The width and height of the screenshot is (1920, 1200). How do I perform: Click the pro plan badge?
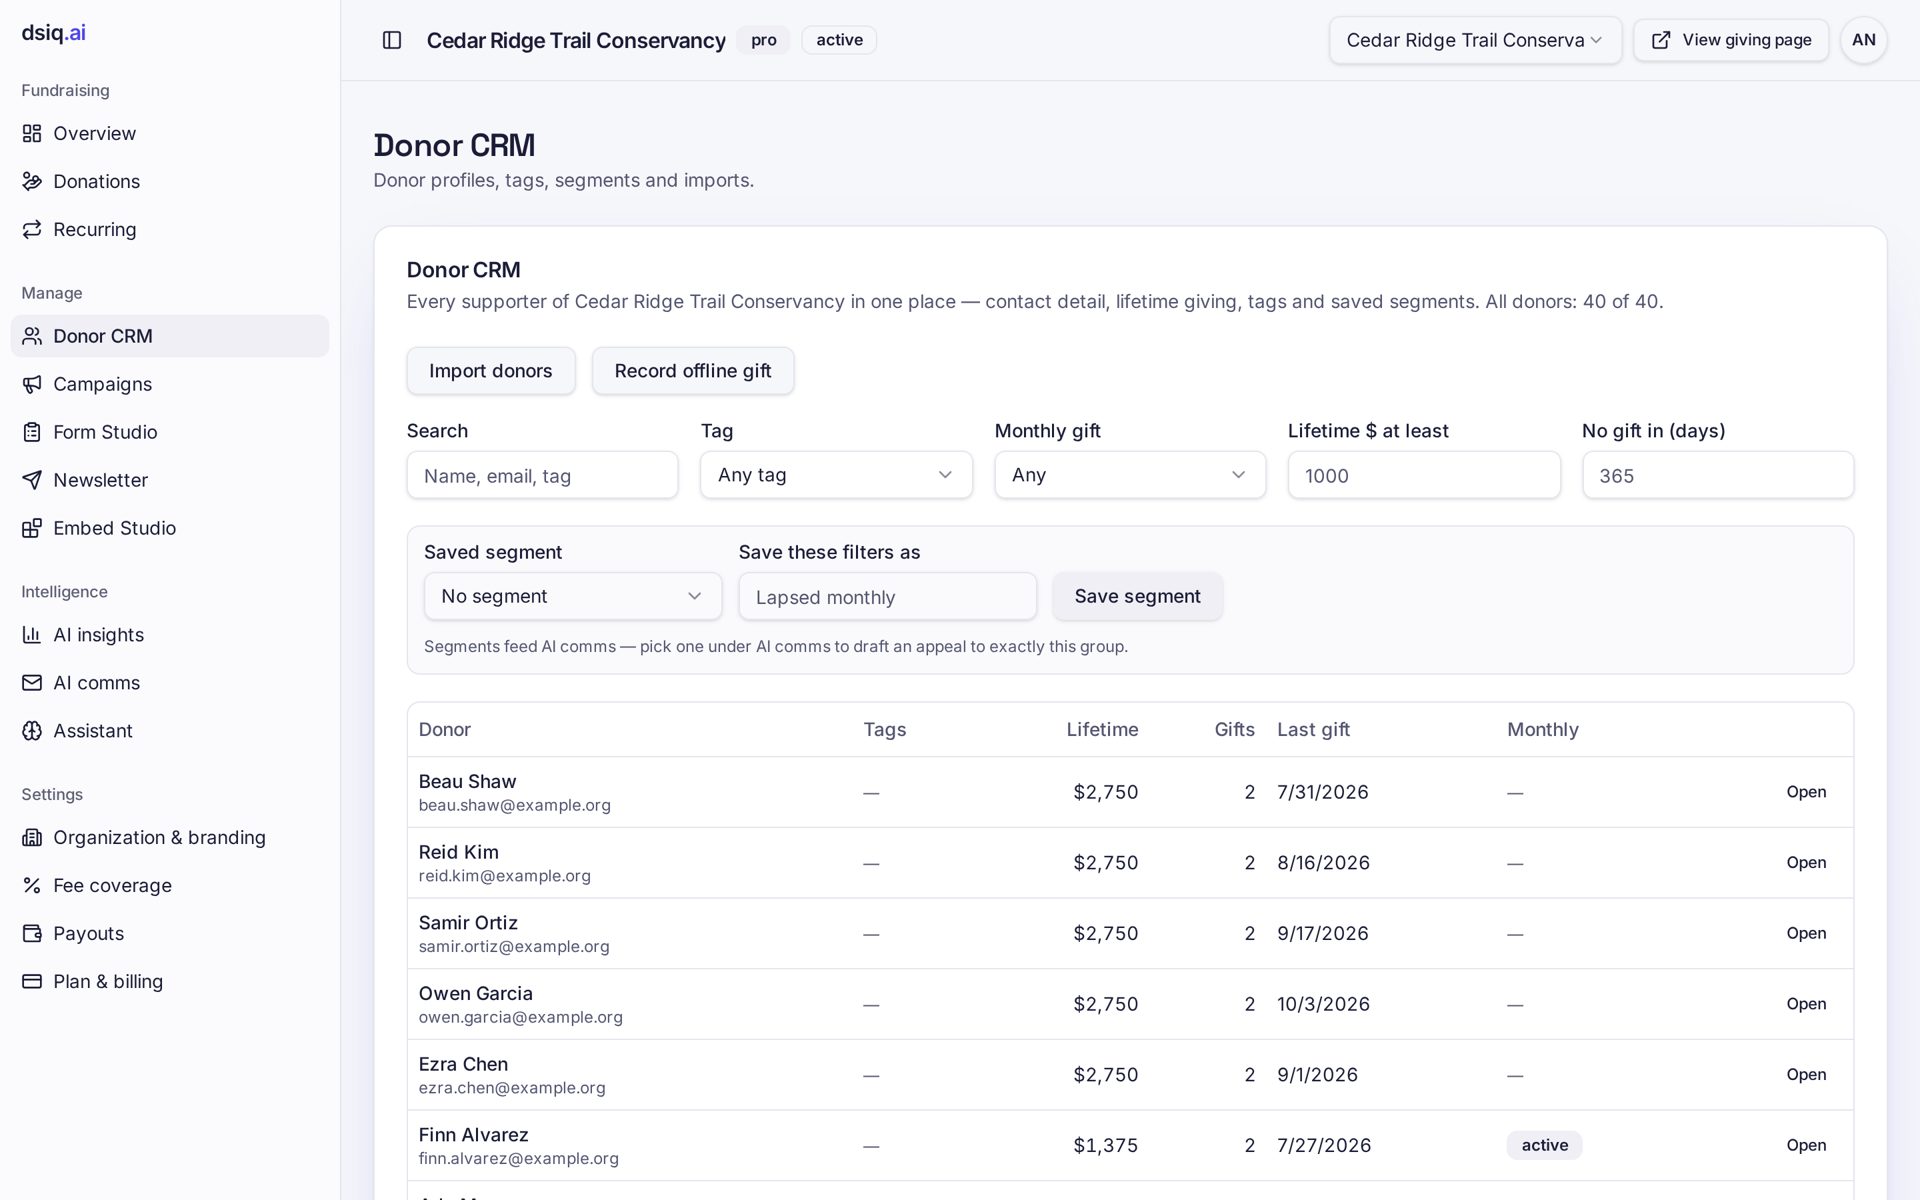[764, 40]
